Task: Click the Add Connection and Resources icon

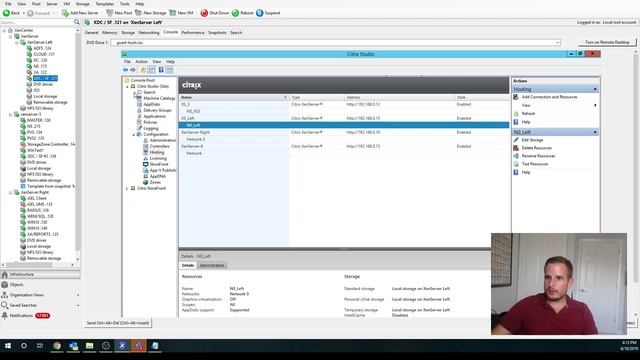Action: pyautogui.click(x=516, y=97)
